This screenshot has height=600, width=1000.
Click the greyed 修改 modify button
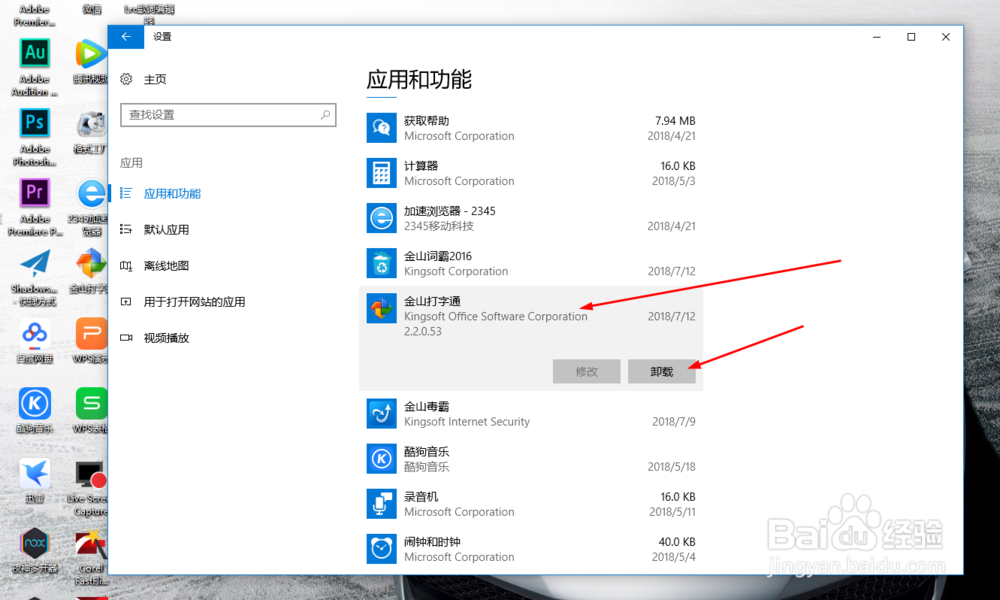coord(587,372)
